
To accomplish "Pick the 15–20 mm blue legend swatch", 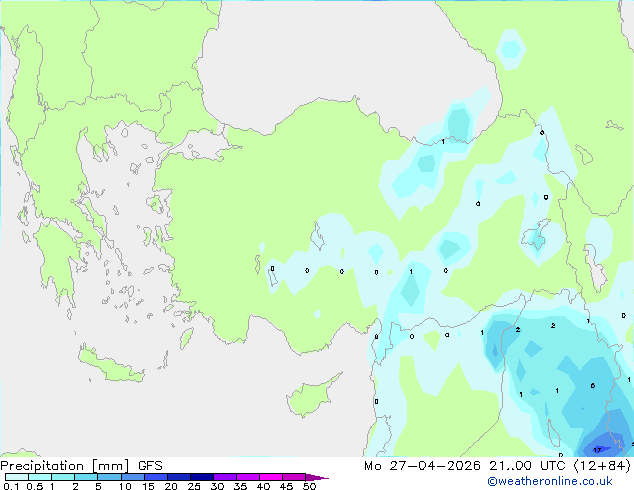I will (155, 477).
